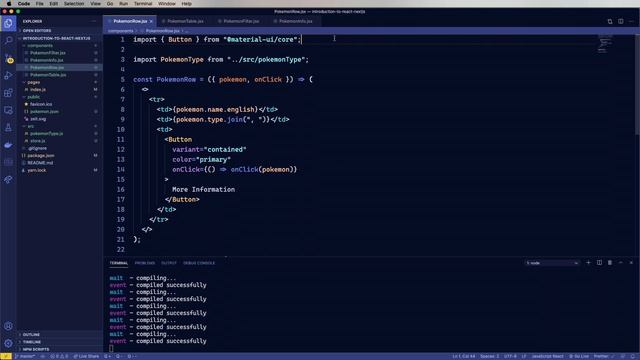640x360 pixels.
Task: Switch to the Output panel tab
Action: click(x=169, y=263)
